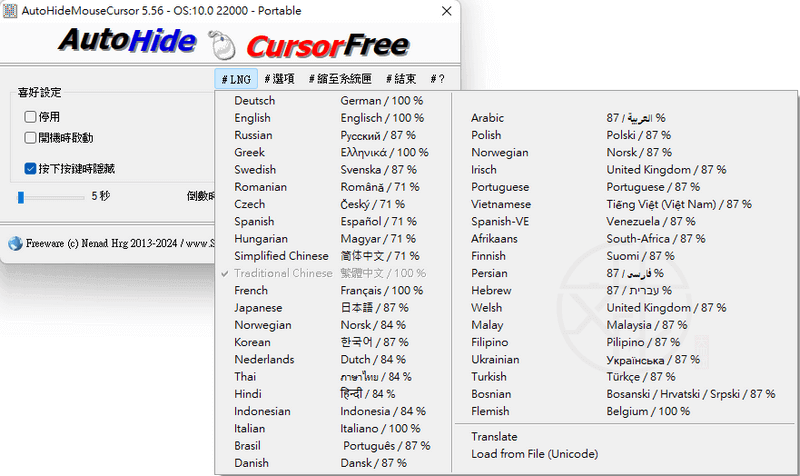
Task: Choose Danish language
Action: (333, 463)
